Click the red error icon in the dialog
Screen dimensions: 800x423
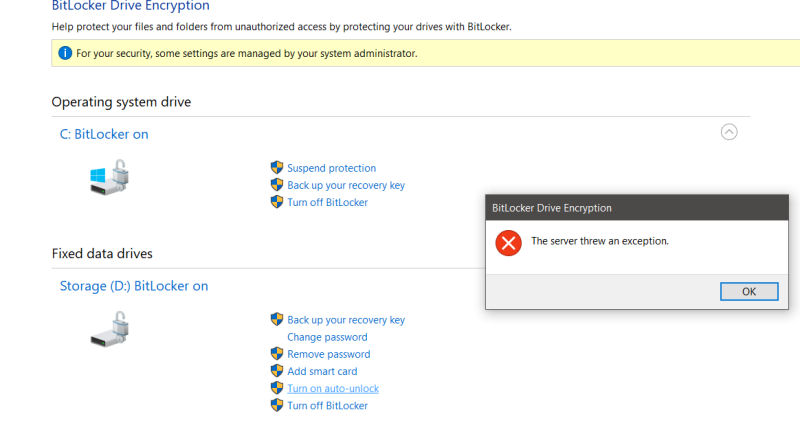click(508, 243)
